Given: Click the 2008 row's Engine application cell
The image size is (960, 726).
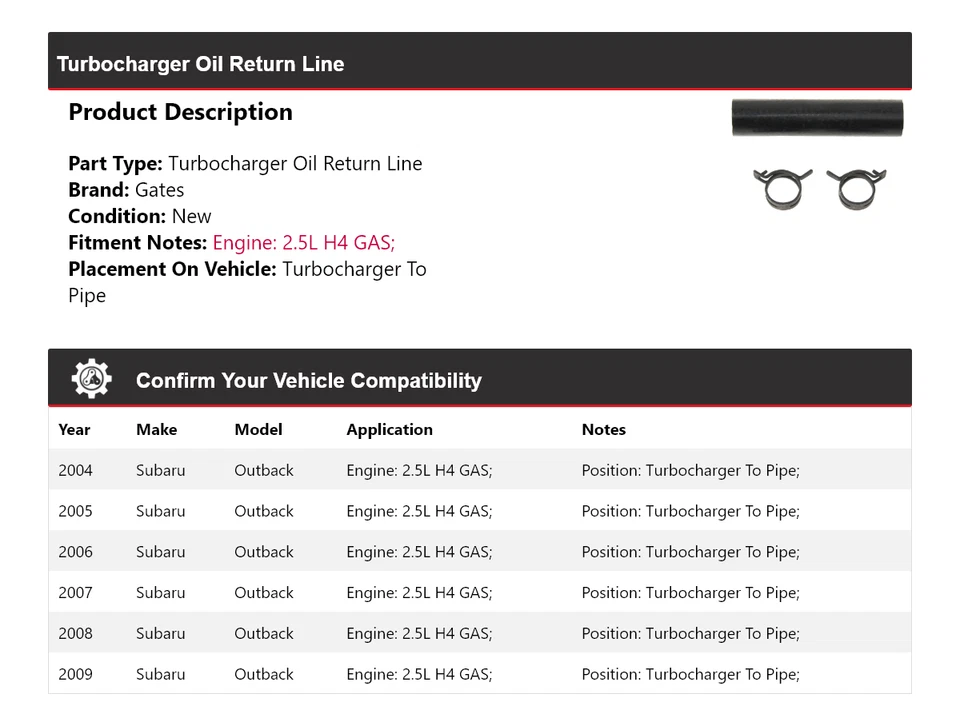Looking at the screenshot, I should click(x=419, y=633).
